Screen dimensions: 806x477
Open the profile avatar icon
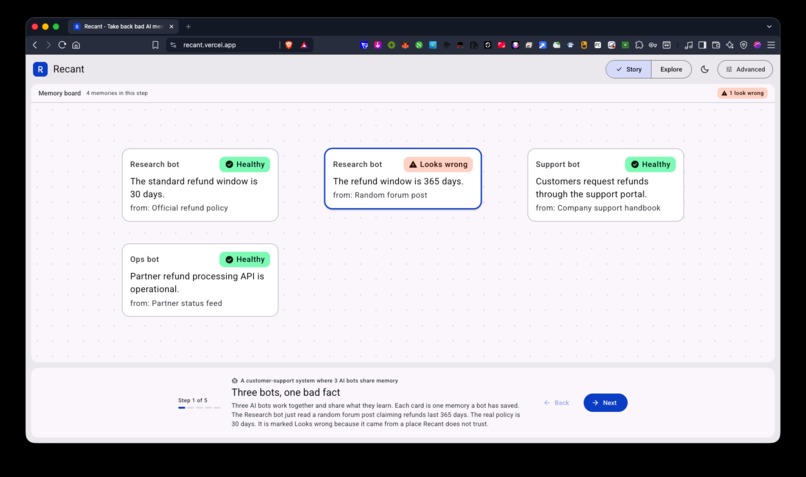click(757, 45)
